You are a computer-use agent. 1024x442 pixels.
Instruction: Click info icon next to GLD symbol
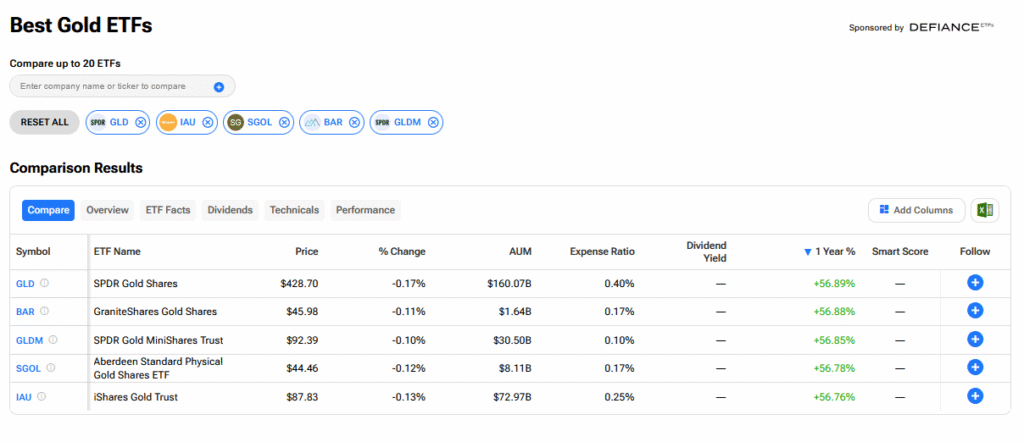[44, 283]
